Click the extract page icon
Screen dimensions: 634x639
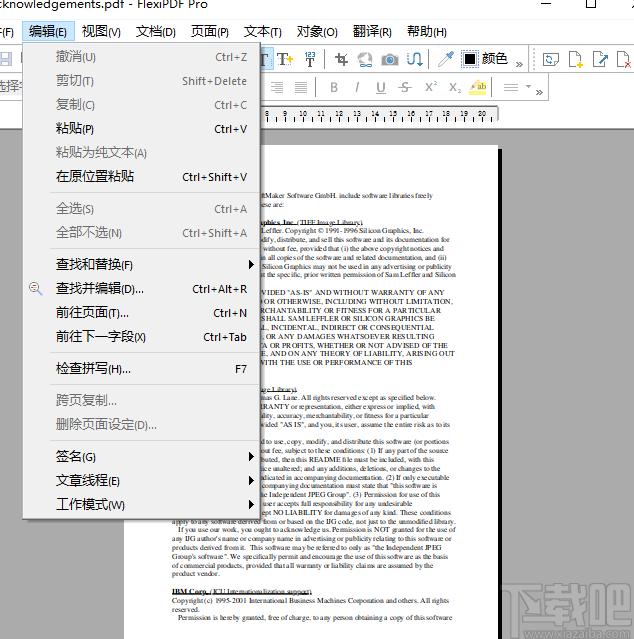tap(600, 59)
